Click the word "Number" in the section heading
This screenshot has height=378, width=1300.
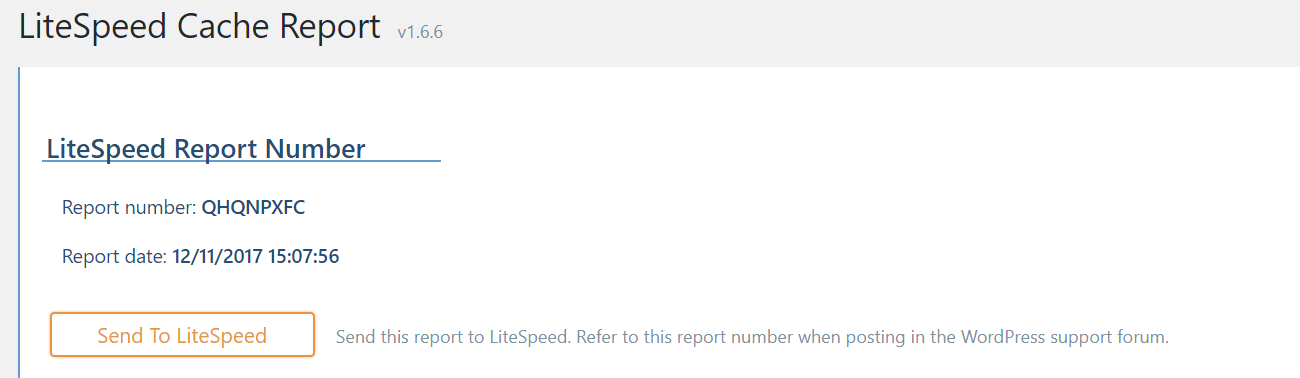pyautogui.click(x=315, y=149)
